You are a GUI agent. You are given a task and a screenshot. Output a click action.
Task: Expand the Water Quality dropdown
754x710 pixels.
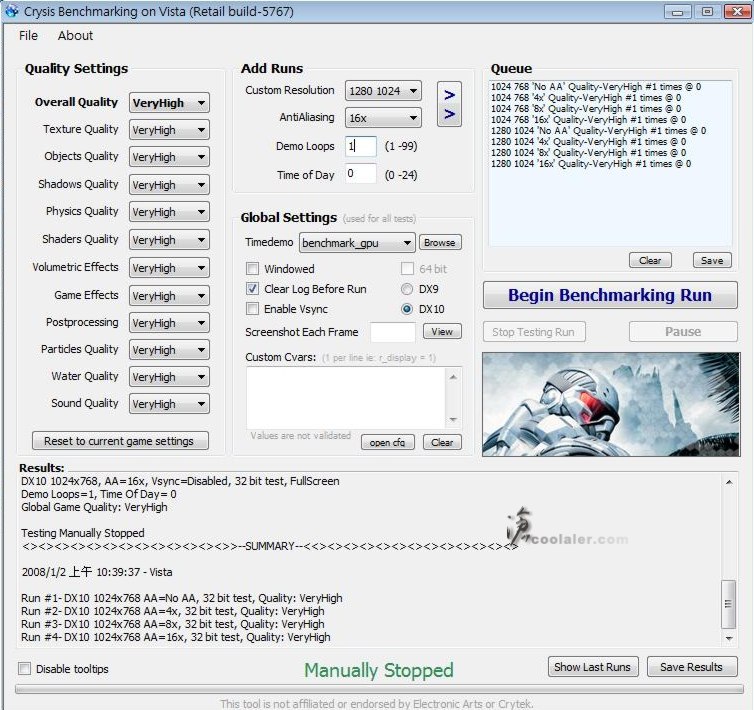(x=169, y=377)
